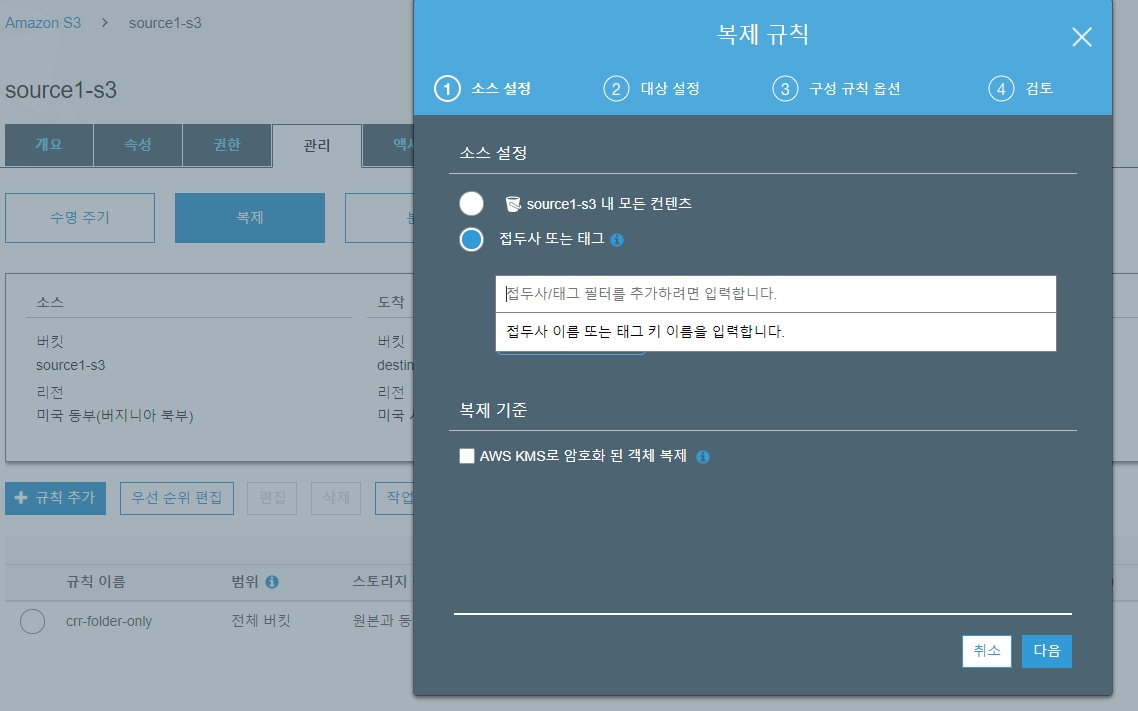
Task: Click bucket icon before source1-s3 내 모든 컨텐츠
Action: point(513,204)
